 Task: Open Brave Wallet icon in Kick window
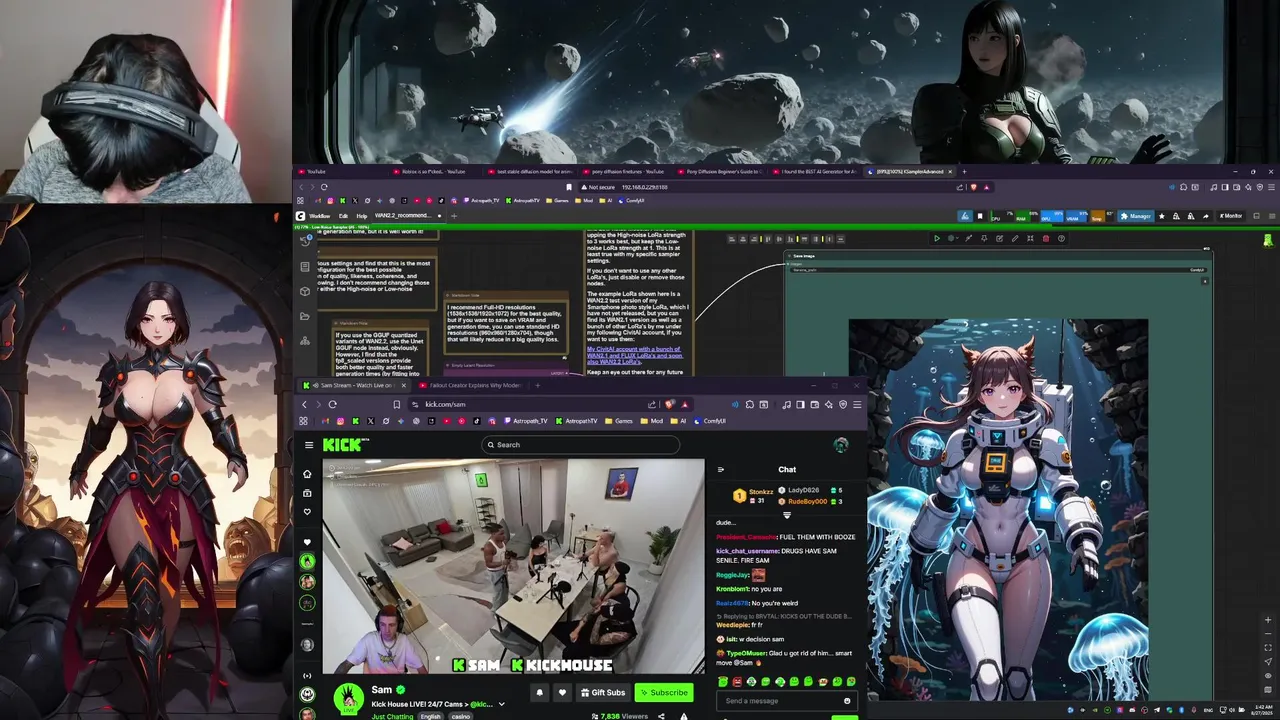814,404
